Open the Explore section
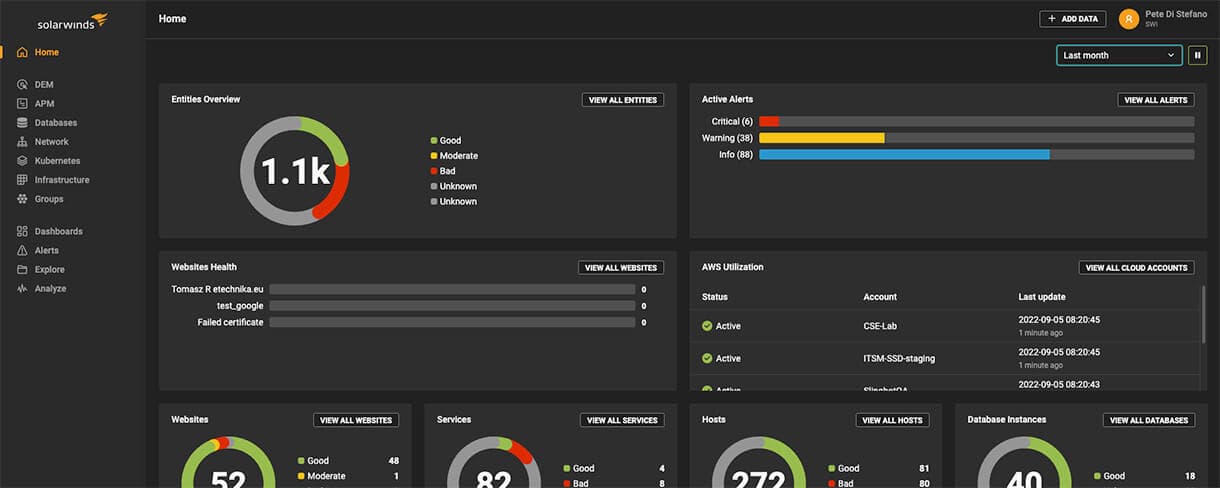Viewport: 1220px width, 488px height. pyautogui.click(x=50, y=269)
